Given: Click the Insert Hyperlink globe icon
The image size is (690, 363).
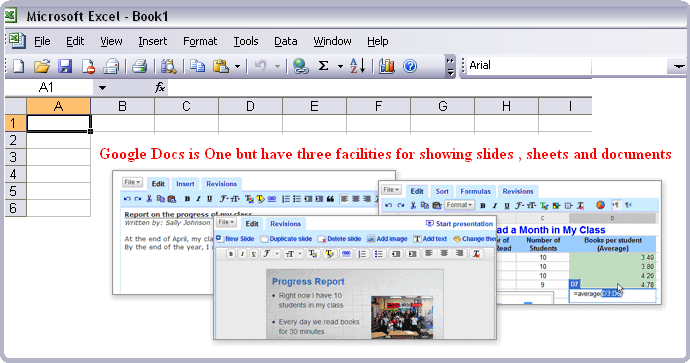Looking at the screenshot, I should (301, 66).
